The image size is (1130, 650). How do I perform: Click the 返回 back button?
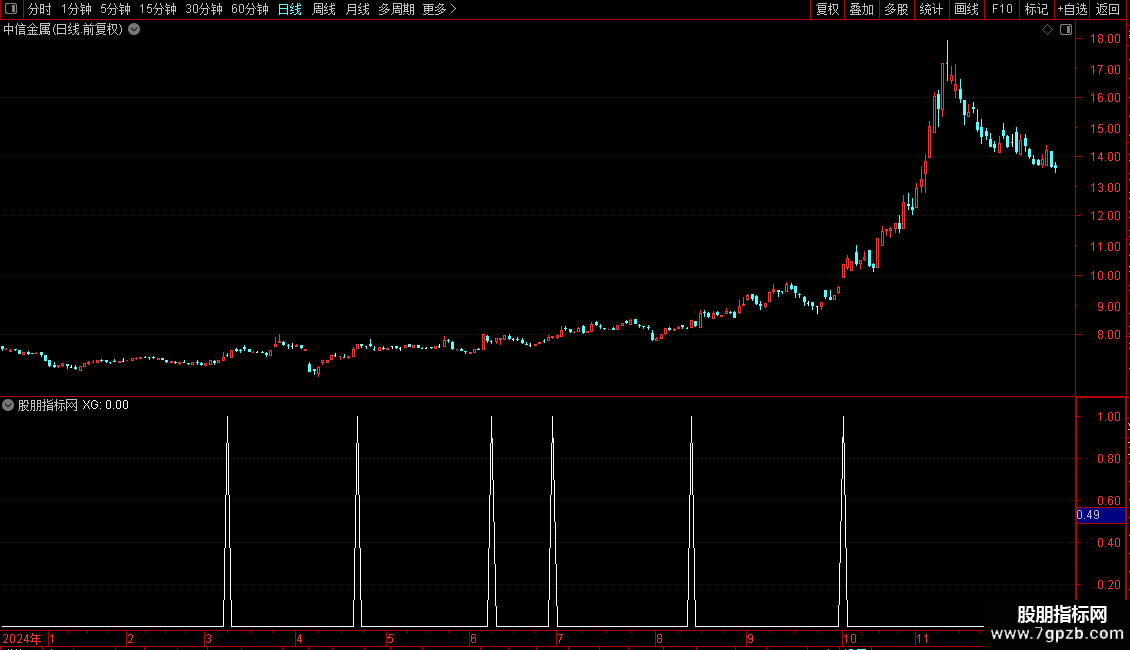point(1108,9)
